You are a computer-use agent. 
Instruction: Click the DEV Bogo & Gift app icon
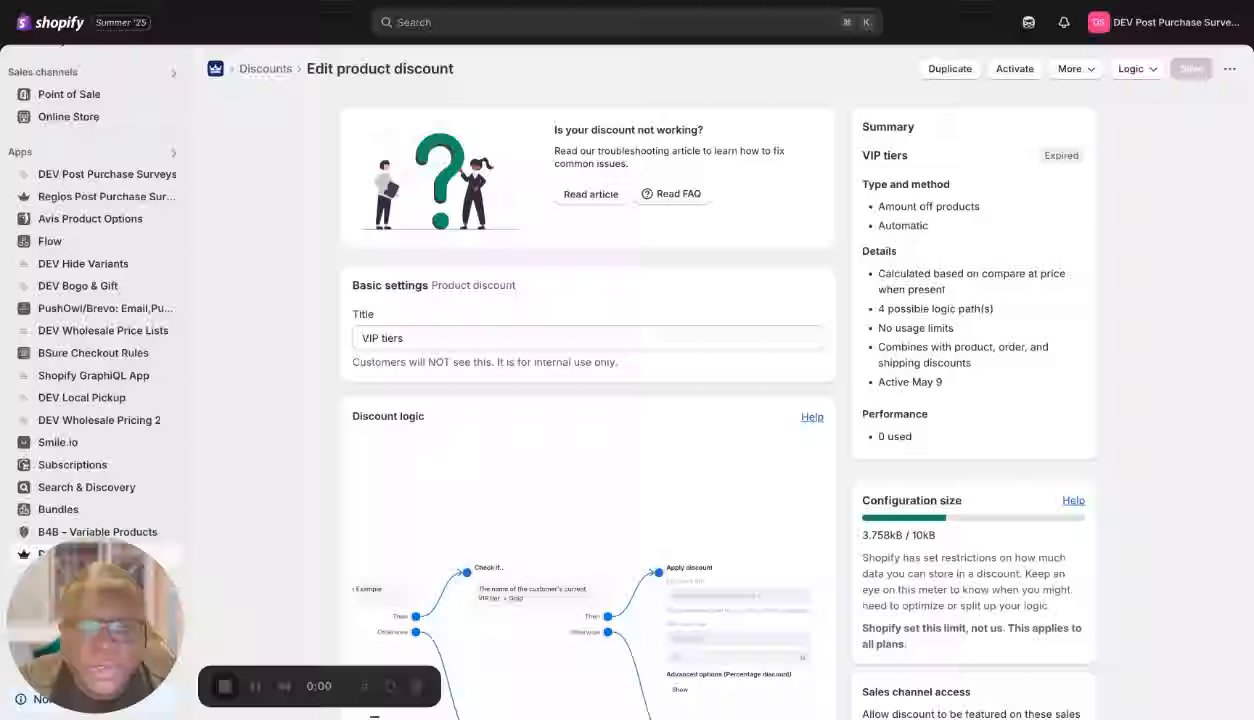pyautogui.click(x=24, y=286)
